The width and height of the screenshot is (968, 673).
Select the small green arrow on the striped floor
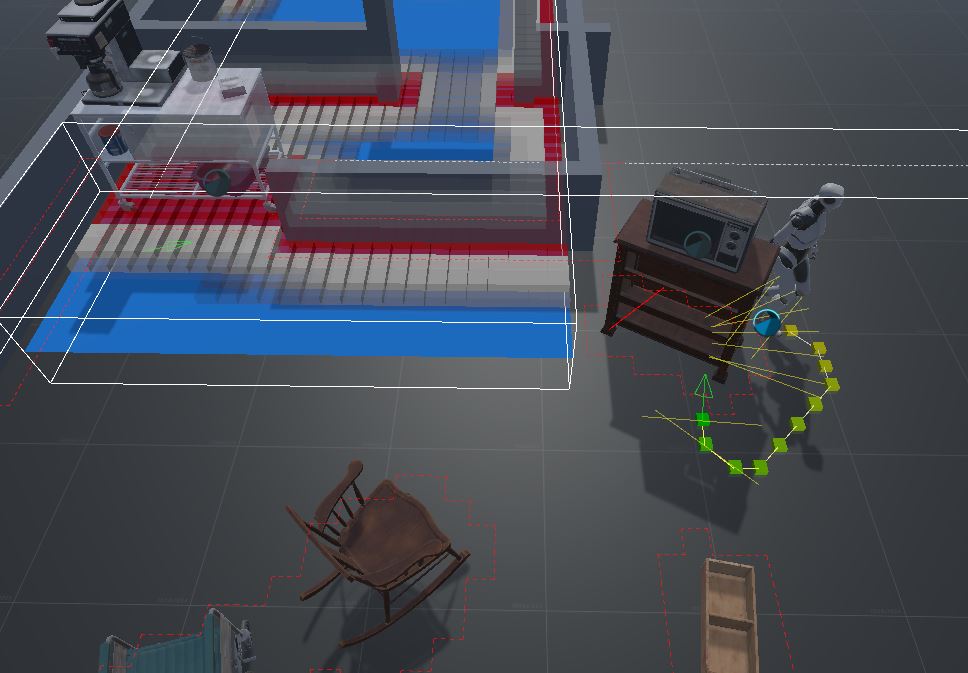172,243
